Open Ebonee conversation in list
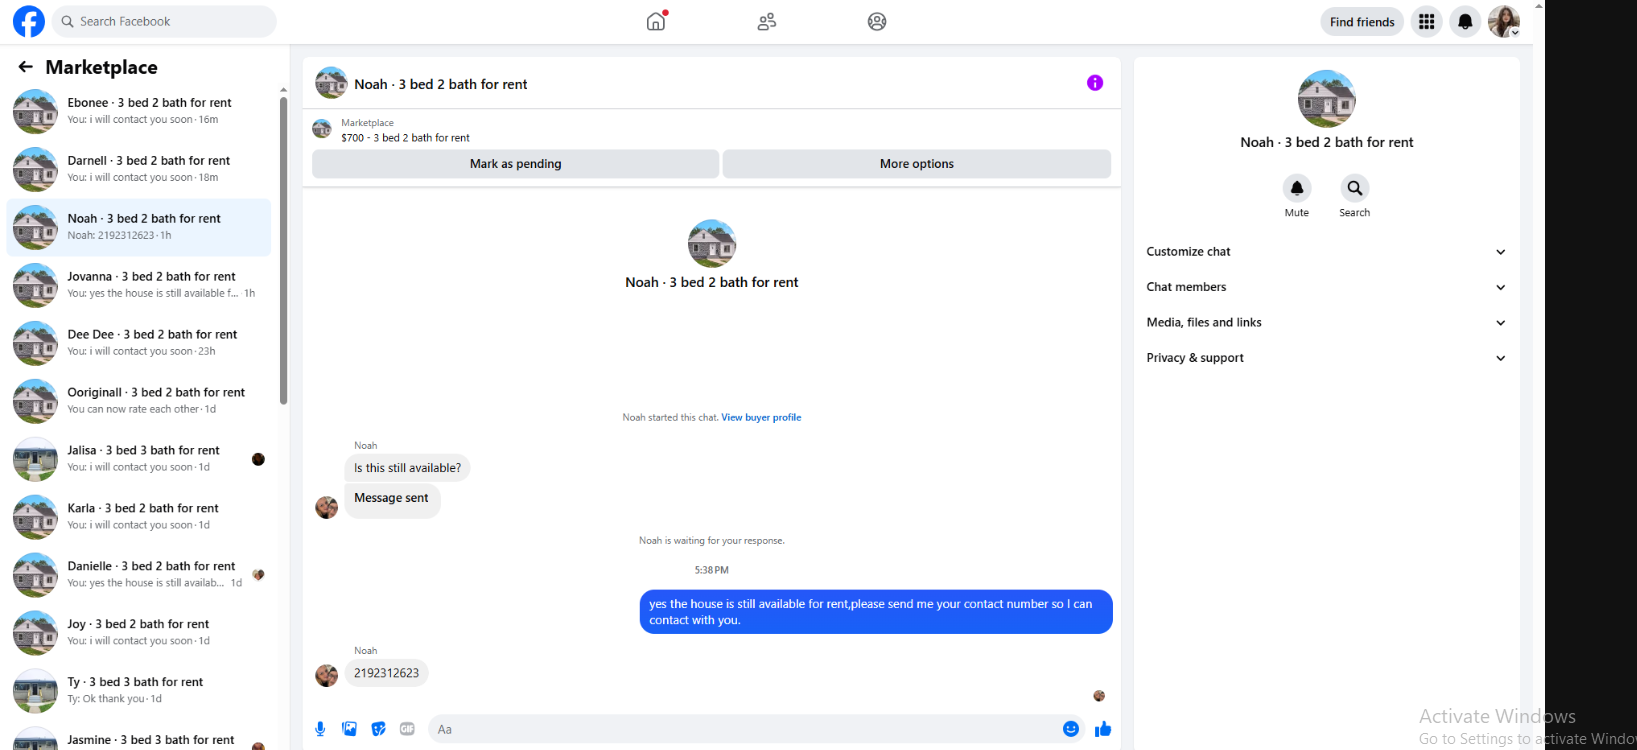Image resolution: width=1637 pixels, height=750 pixels. (x=139, y=111)
